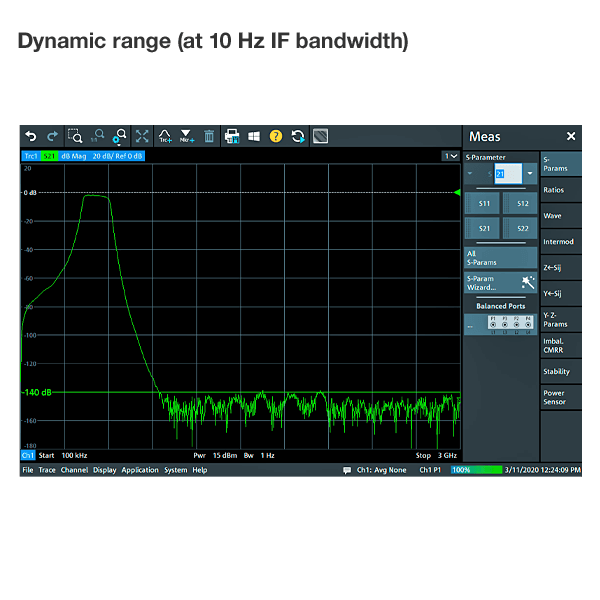Click the print icon
Viewport: 600px width, 600px height.
pyautogui.click(x=232, y=136)
